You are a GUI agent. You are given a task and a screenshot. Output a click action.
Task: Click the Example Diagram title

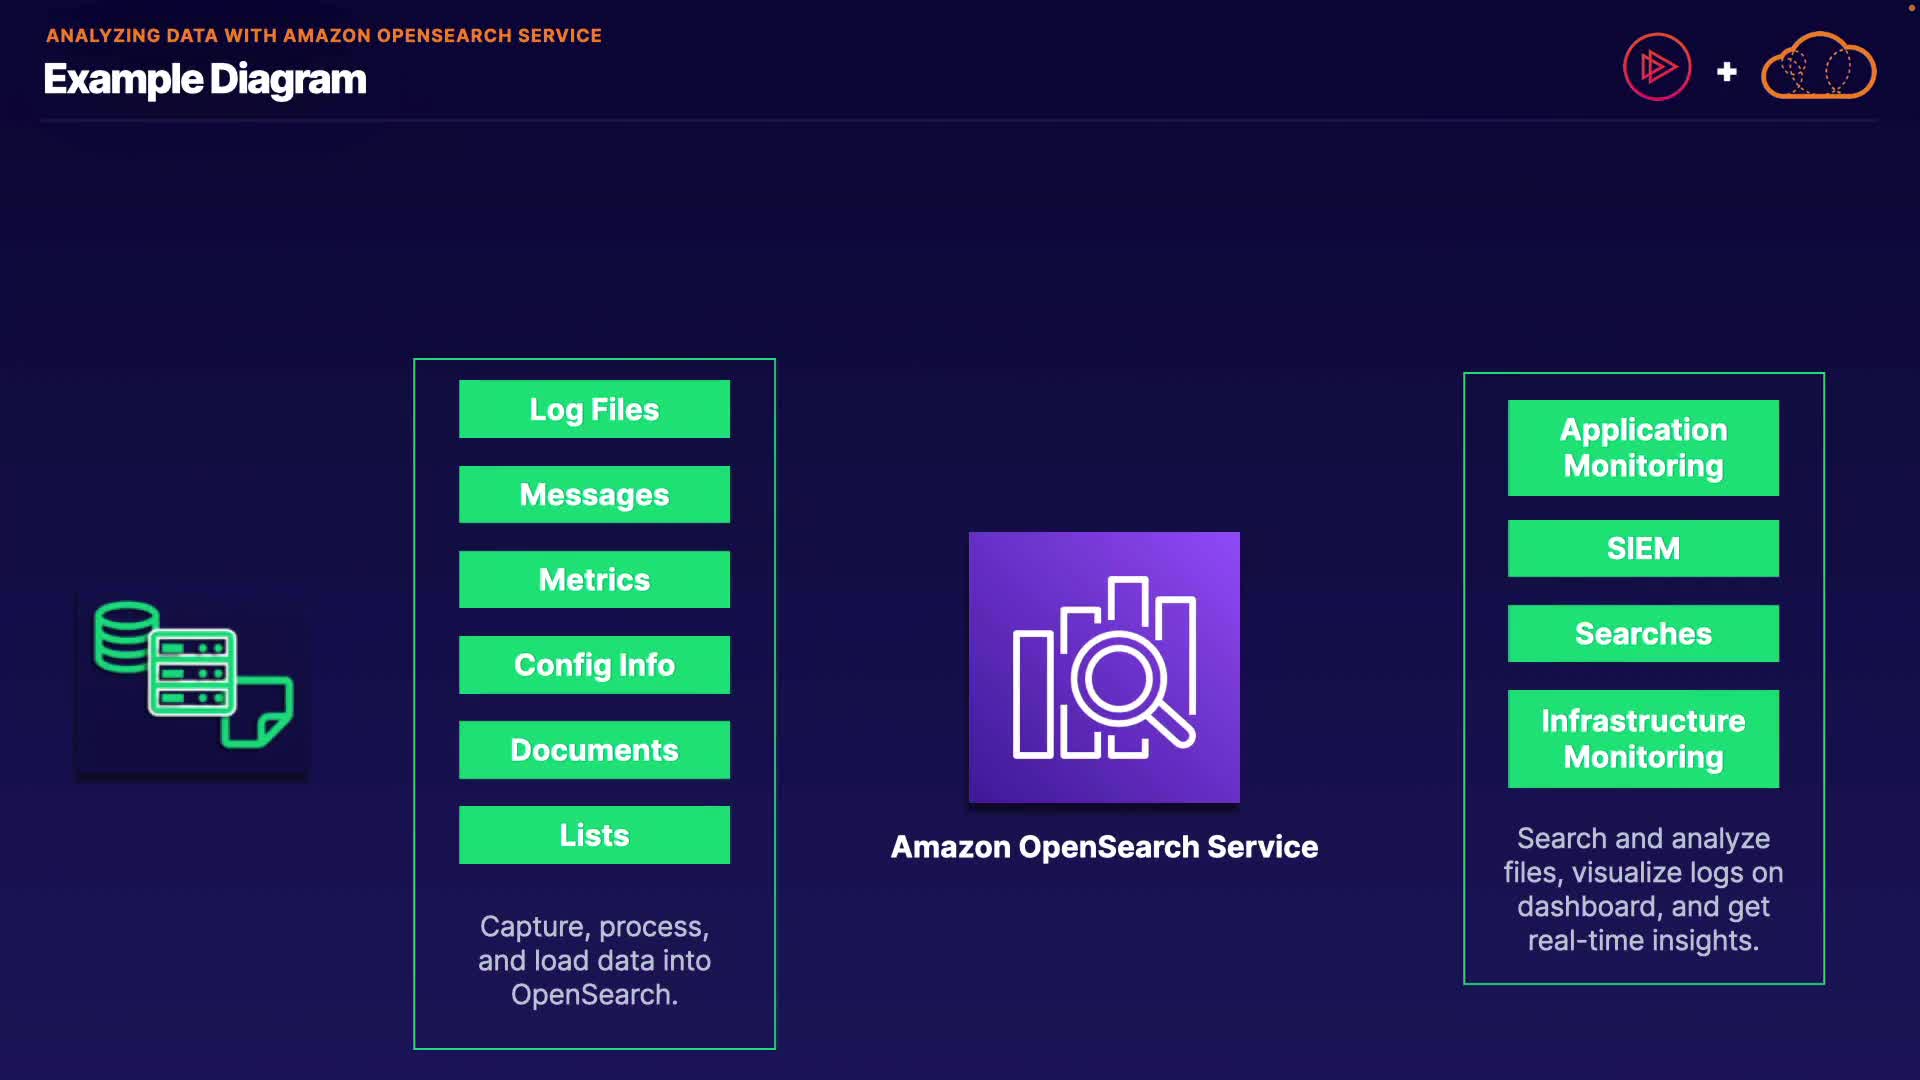coord(205,79)
